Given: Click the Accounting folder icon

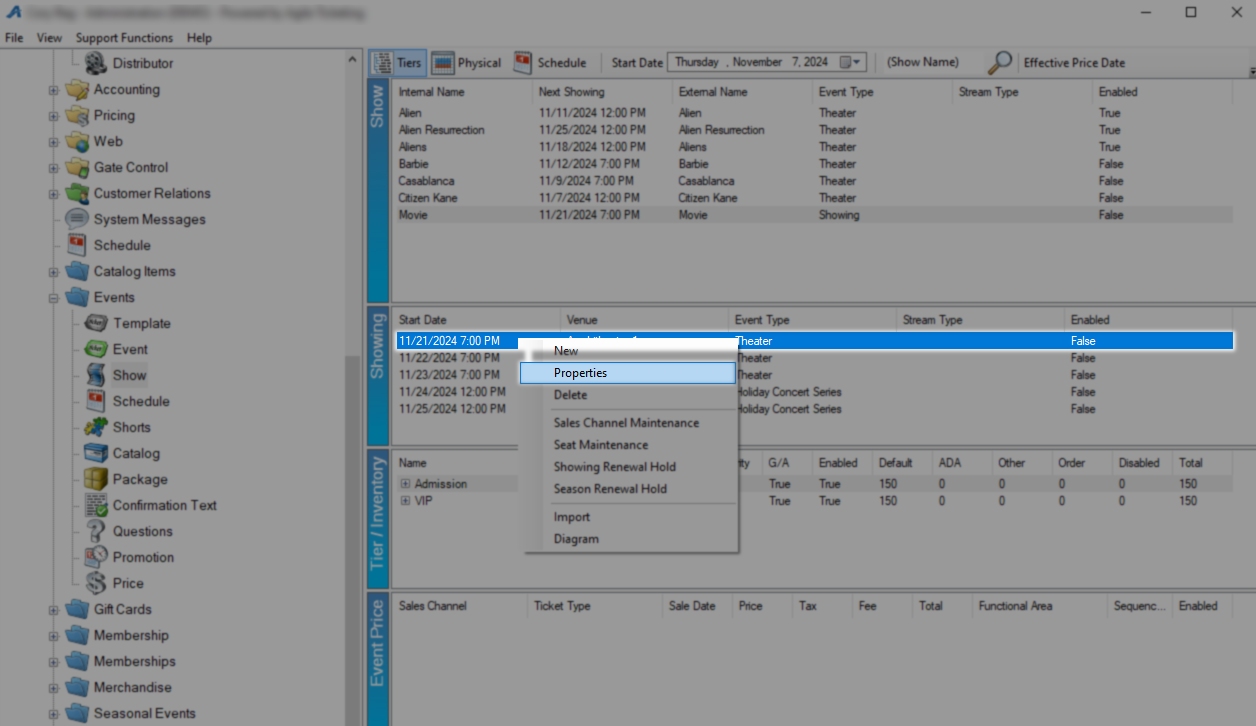Looking at the screenshot, I should tap(77, 90).
